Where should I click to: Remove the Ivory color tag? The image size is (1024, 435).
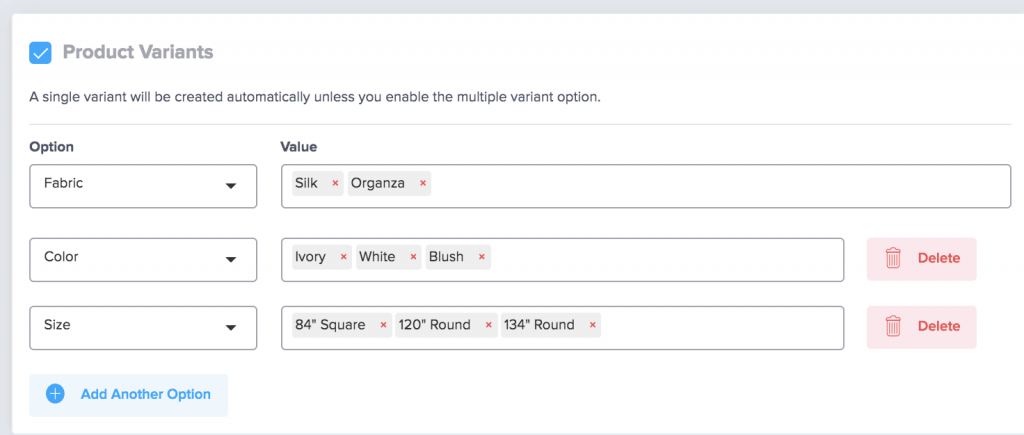(x=344, y=257)
